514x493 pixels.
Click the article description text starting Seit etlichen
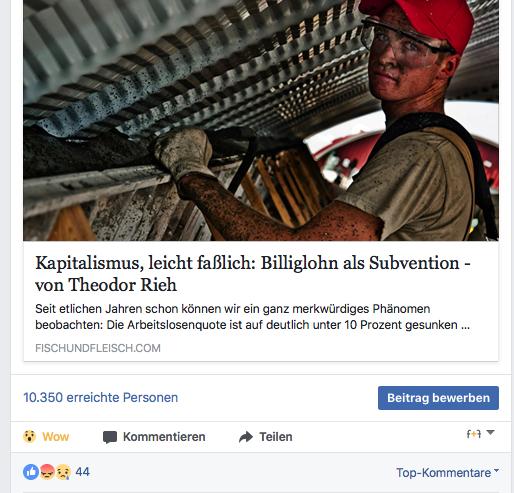coord(253,317)
